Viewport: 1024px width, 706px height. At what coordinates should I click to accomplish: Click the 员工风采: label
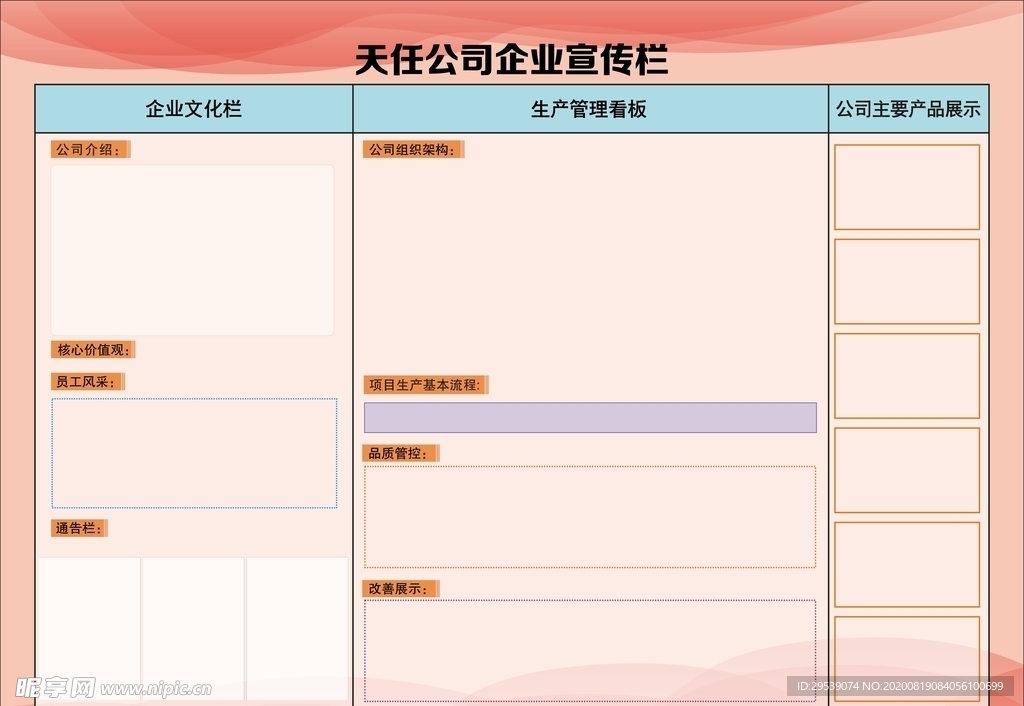tap(88, 381)
